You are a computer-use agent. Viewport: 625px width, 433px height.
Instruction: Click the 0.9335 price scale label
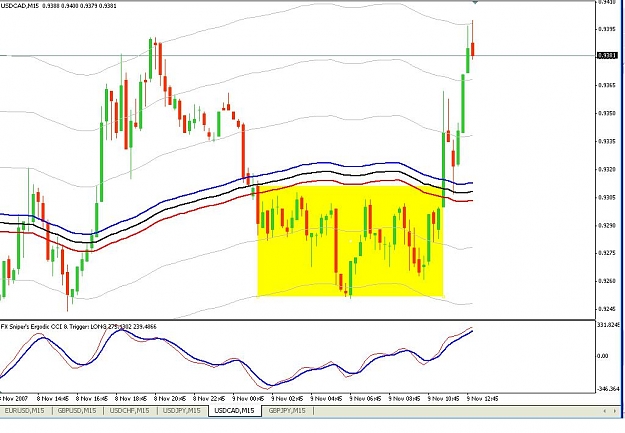pyautogui.click(x=607, y=141)
